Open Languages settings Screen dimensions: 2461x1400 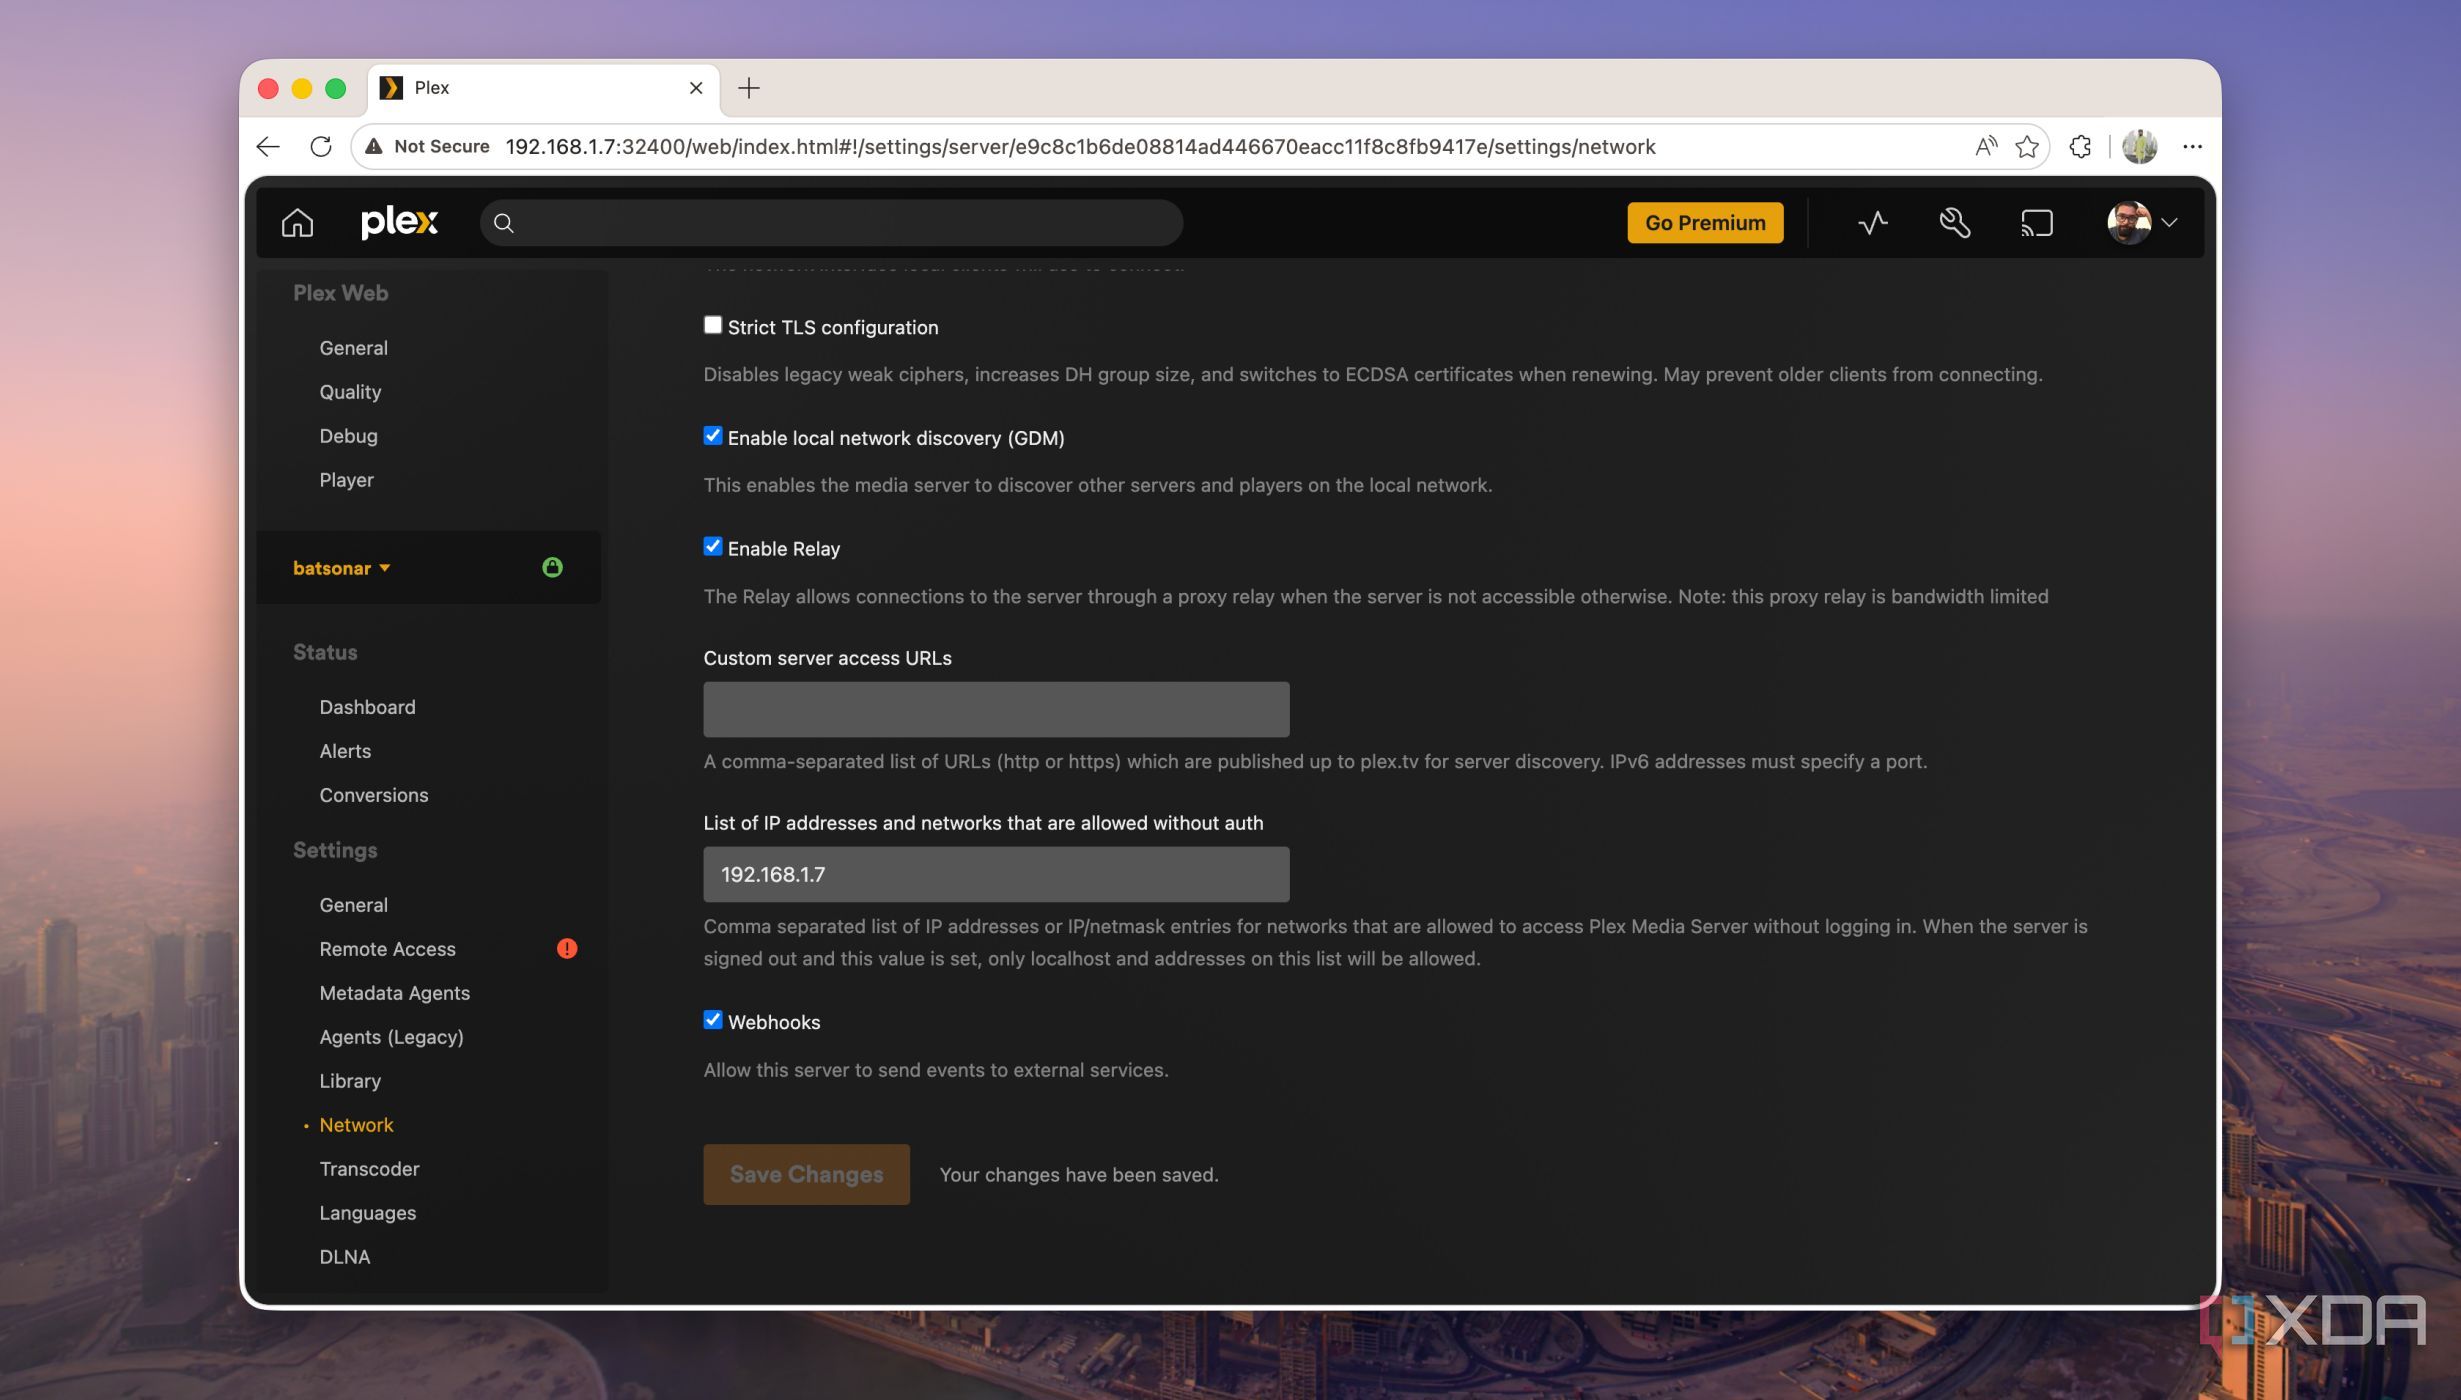point(367,1213)
